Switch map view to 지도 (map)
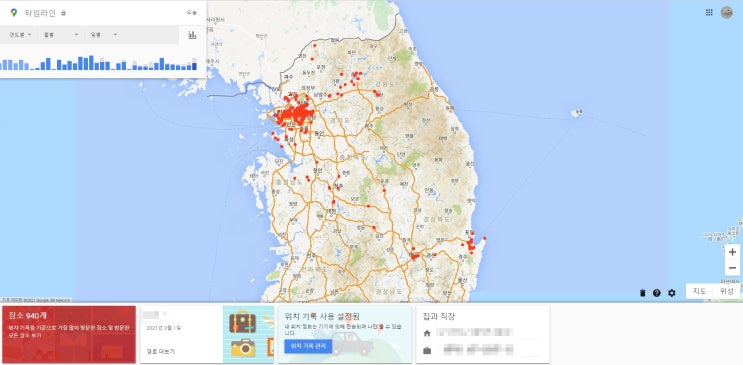Screen dimensions: 743x365 pyautogui.click(x=699, y=291)
